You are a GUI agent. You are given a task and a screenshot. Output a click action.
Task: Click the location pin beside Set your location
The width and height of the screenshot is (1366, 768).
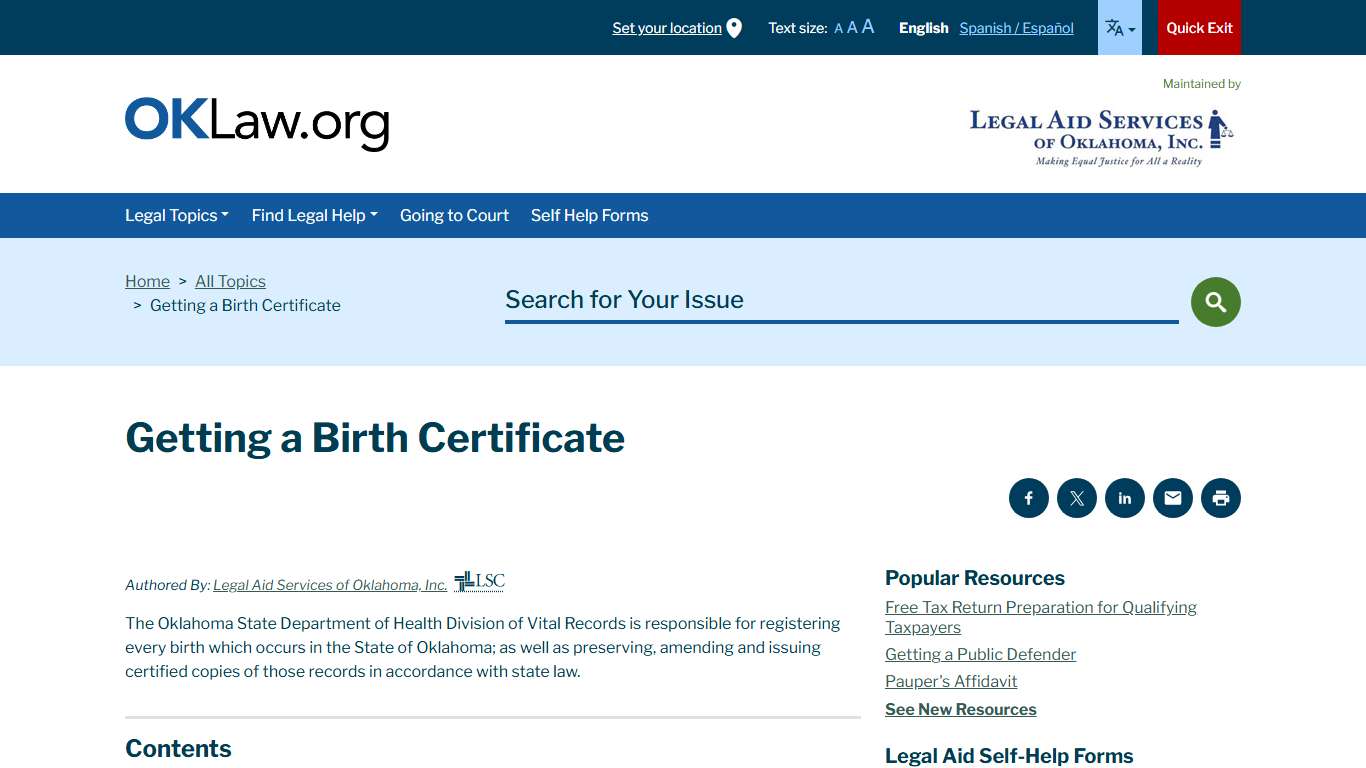click(735, 27)
